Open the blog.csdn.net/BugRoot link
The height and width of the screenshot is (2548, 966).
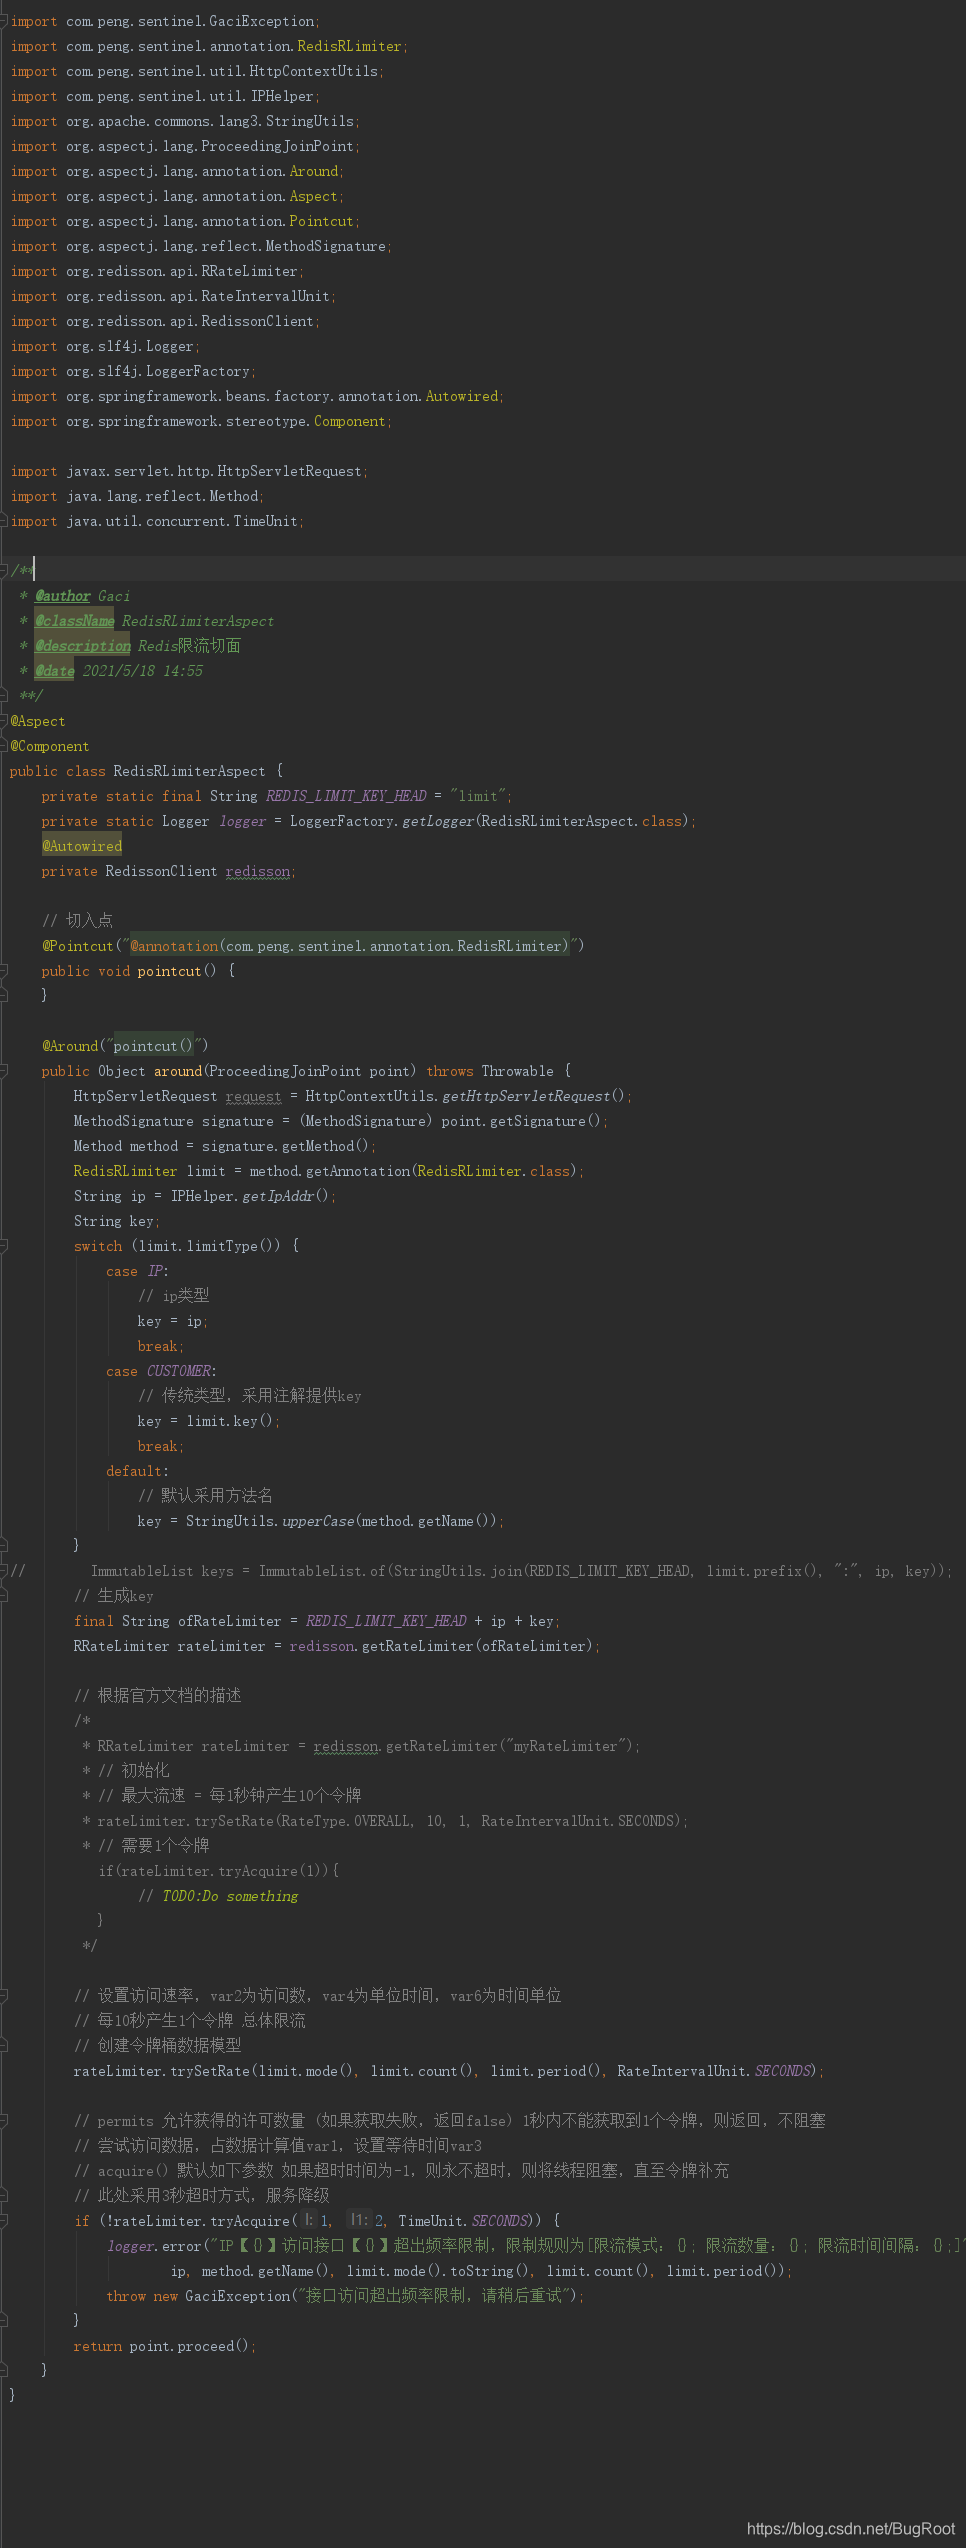pos(851,2528)
